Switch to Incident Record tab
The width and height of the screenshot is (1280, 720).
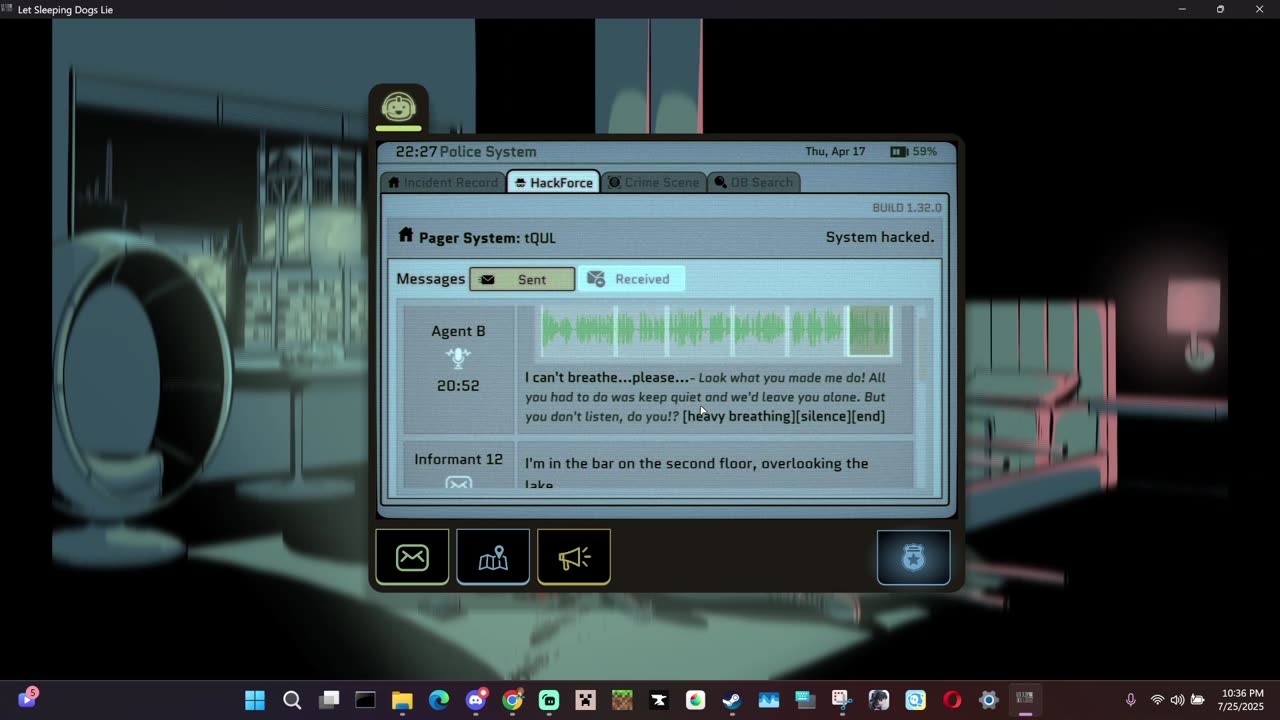point(444,182)
